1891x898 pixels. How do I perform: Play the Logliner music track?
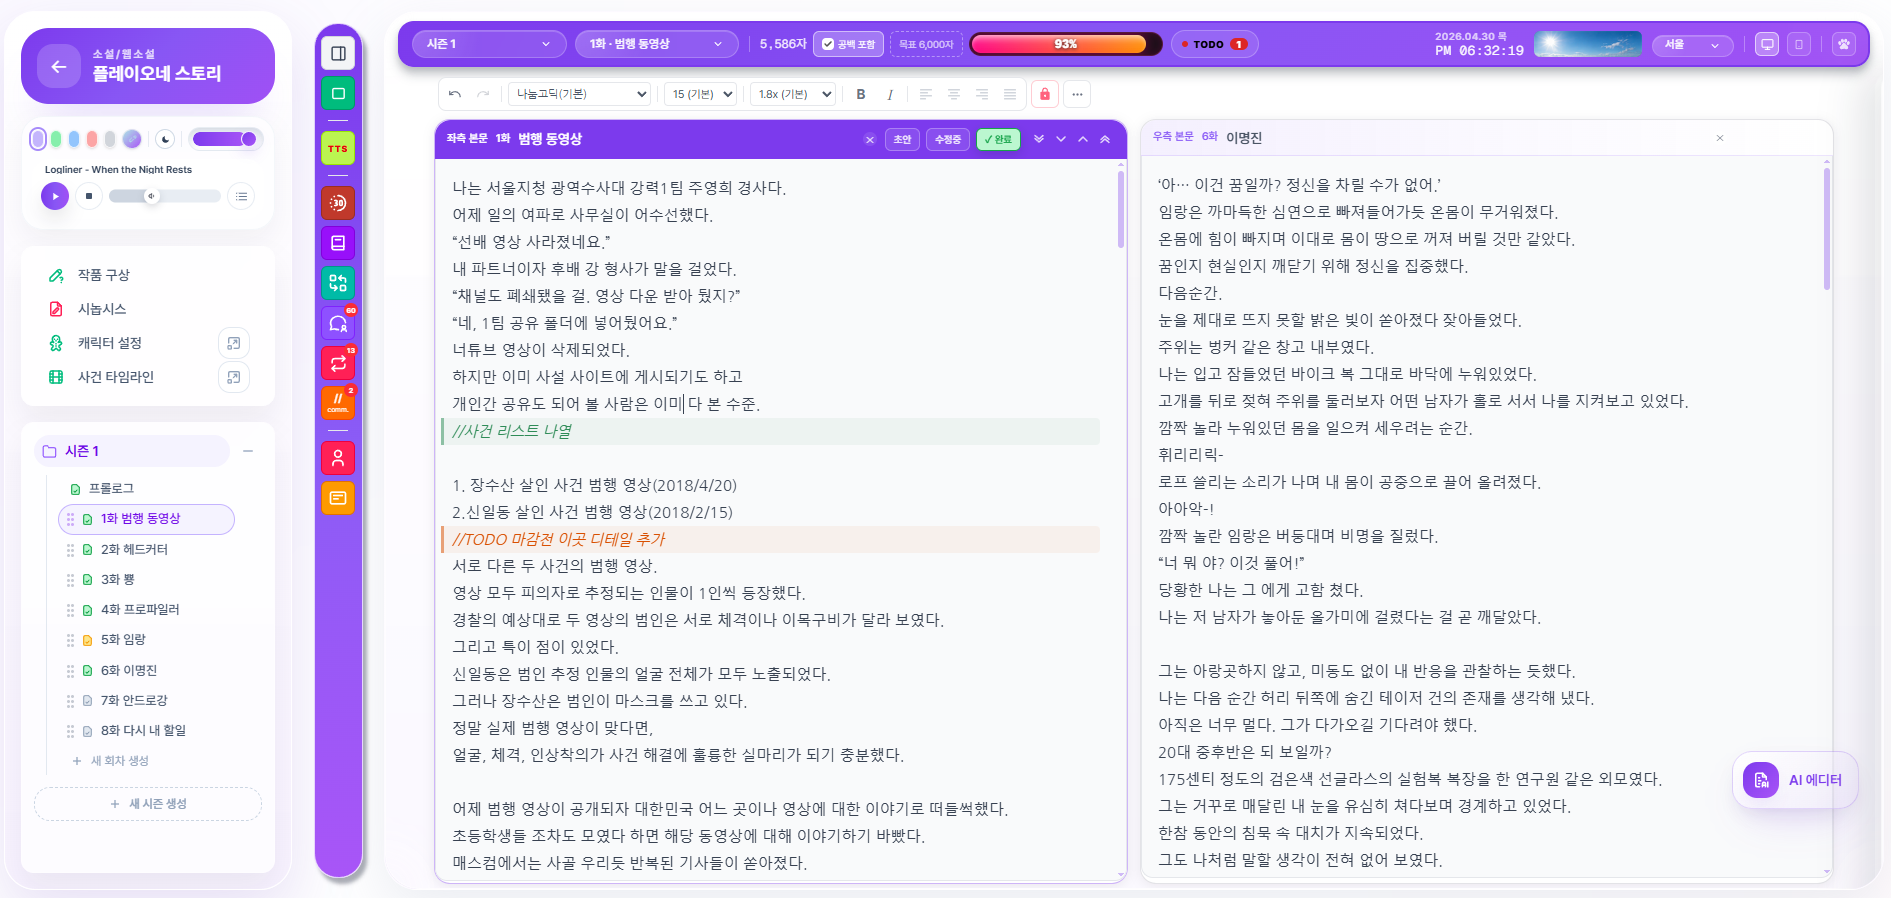(x=55, y=196)
